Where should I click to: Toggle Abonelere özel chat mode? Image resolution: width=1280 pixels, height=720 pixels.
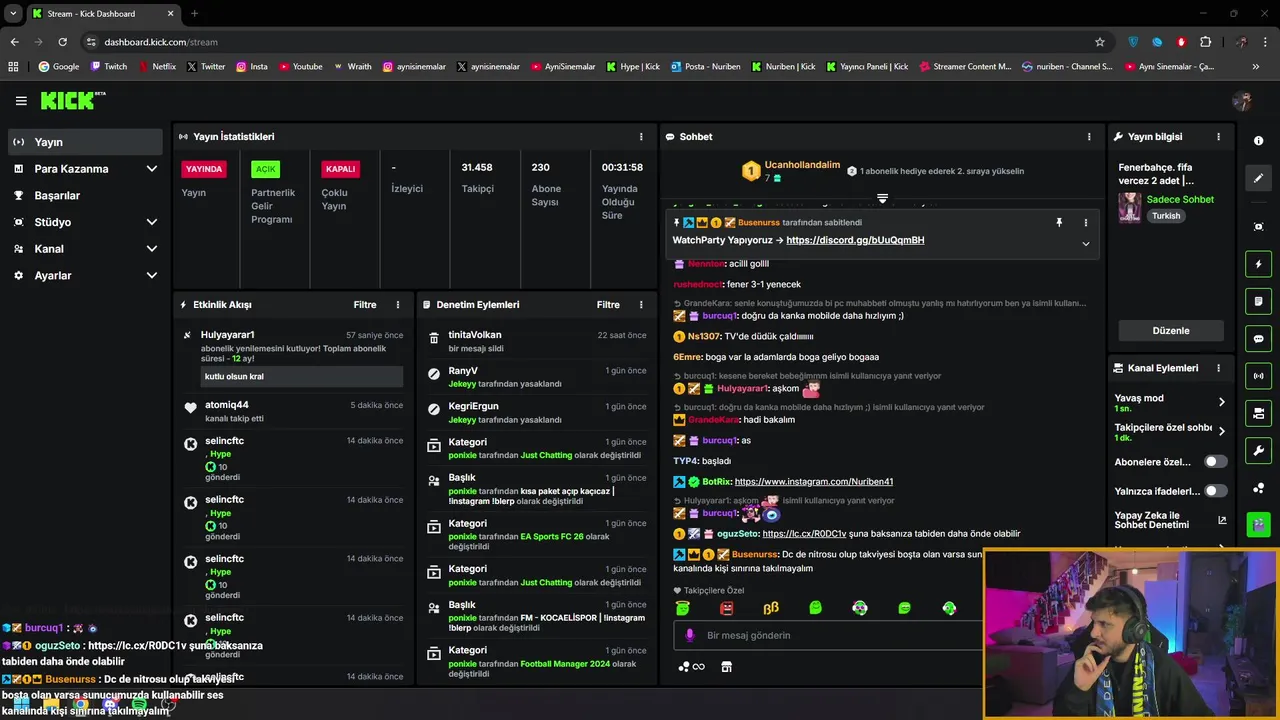1215,462
